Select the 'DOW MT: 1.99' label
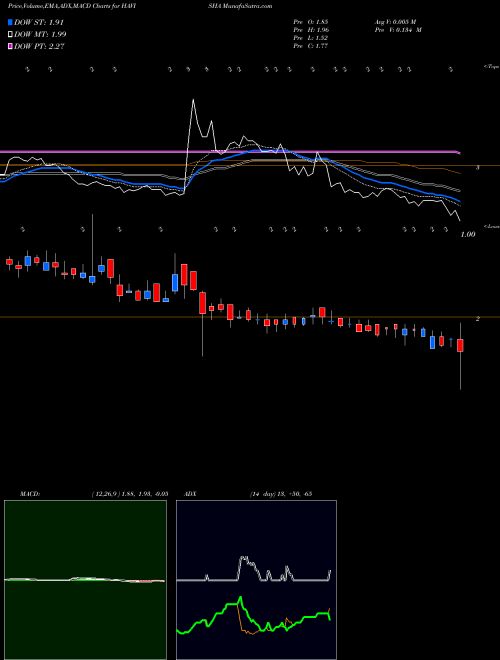This screenshot has height=660, width=500. [x=40, y=34]
